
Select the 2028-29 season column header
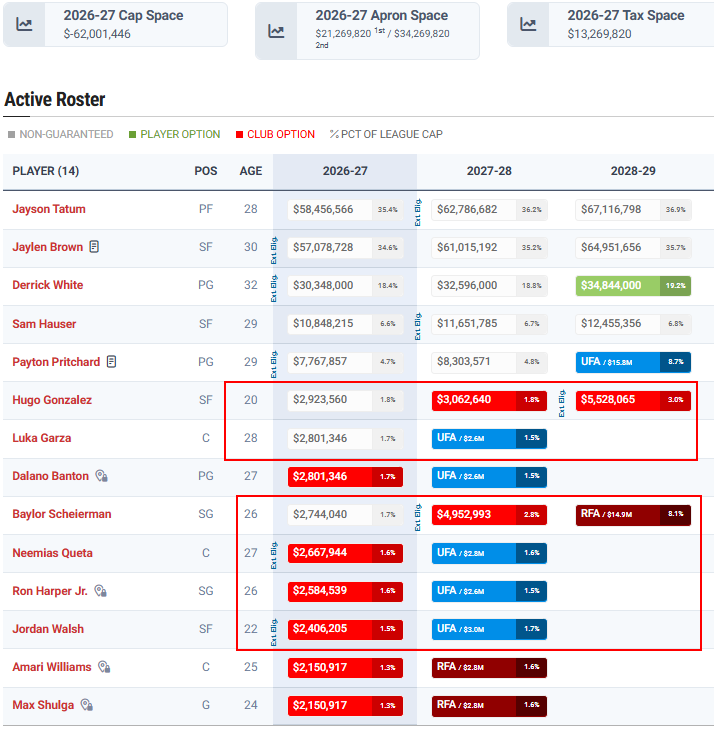pos(633,171)
